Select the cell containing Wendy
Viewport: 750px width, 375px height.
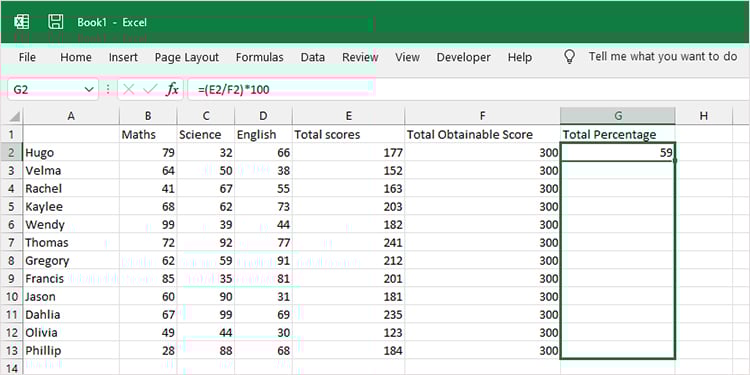click(x=71, y=224)
